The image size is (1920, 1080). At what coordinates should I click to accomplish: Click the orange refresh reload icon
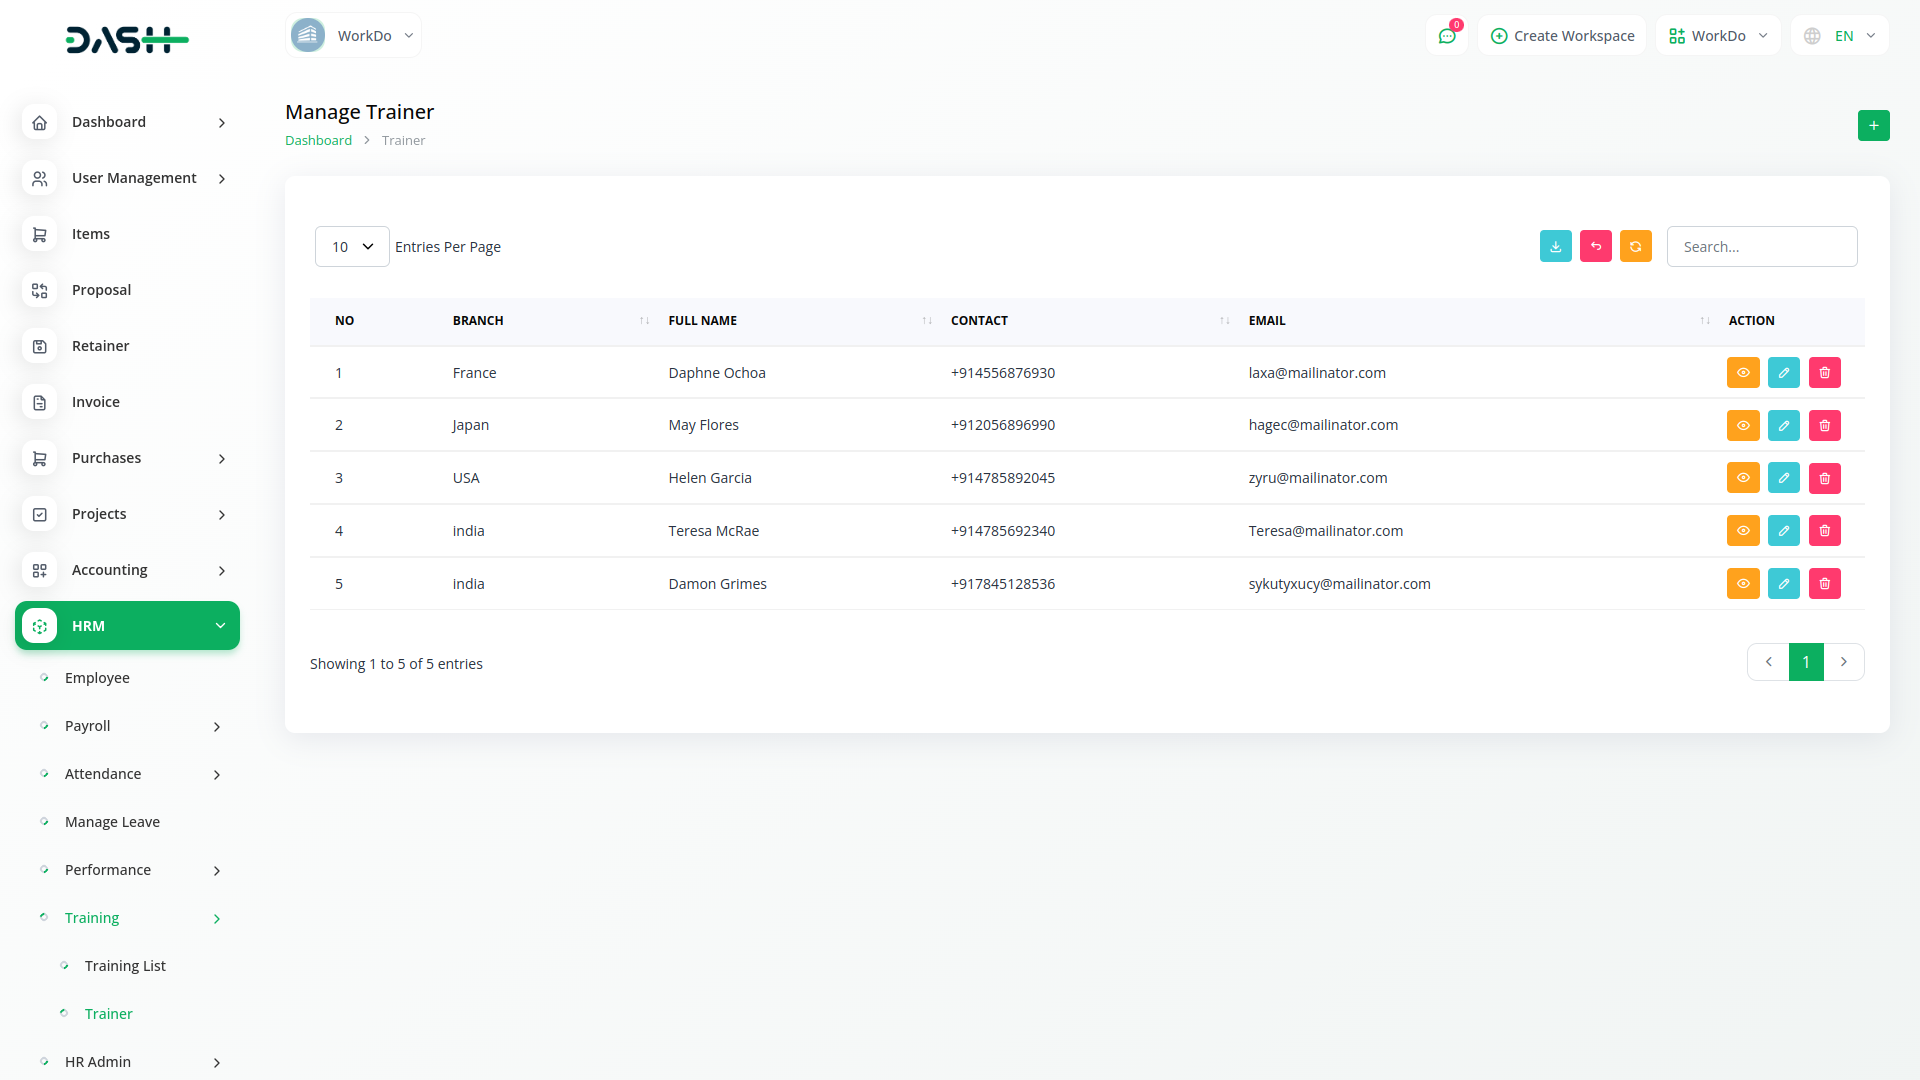1635,247
